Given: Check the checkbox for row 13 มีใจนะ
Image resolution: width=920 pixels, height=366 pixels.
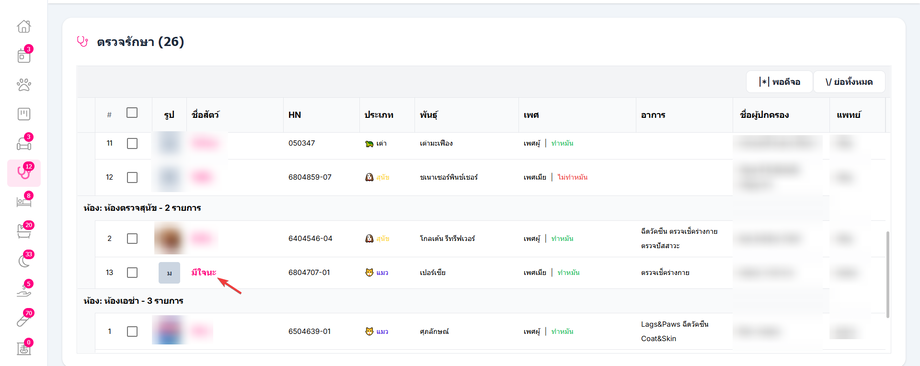Looking at the screenshot, I should click(x=132, y=273).
